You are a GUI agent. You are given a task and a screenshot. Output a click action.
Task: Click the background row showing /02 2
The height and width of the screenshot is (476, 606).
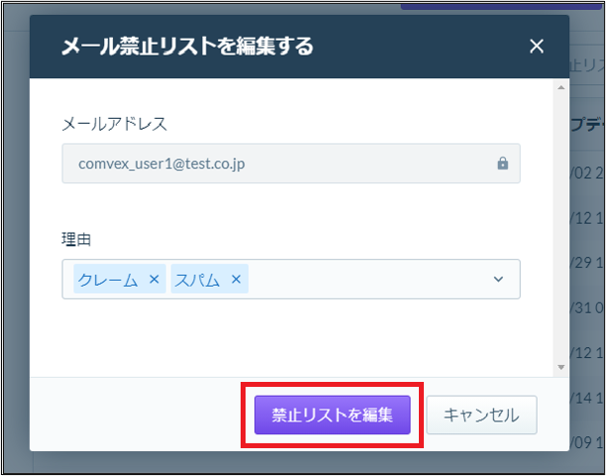pos(587,173)
